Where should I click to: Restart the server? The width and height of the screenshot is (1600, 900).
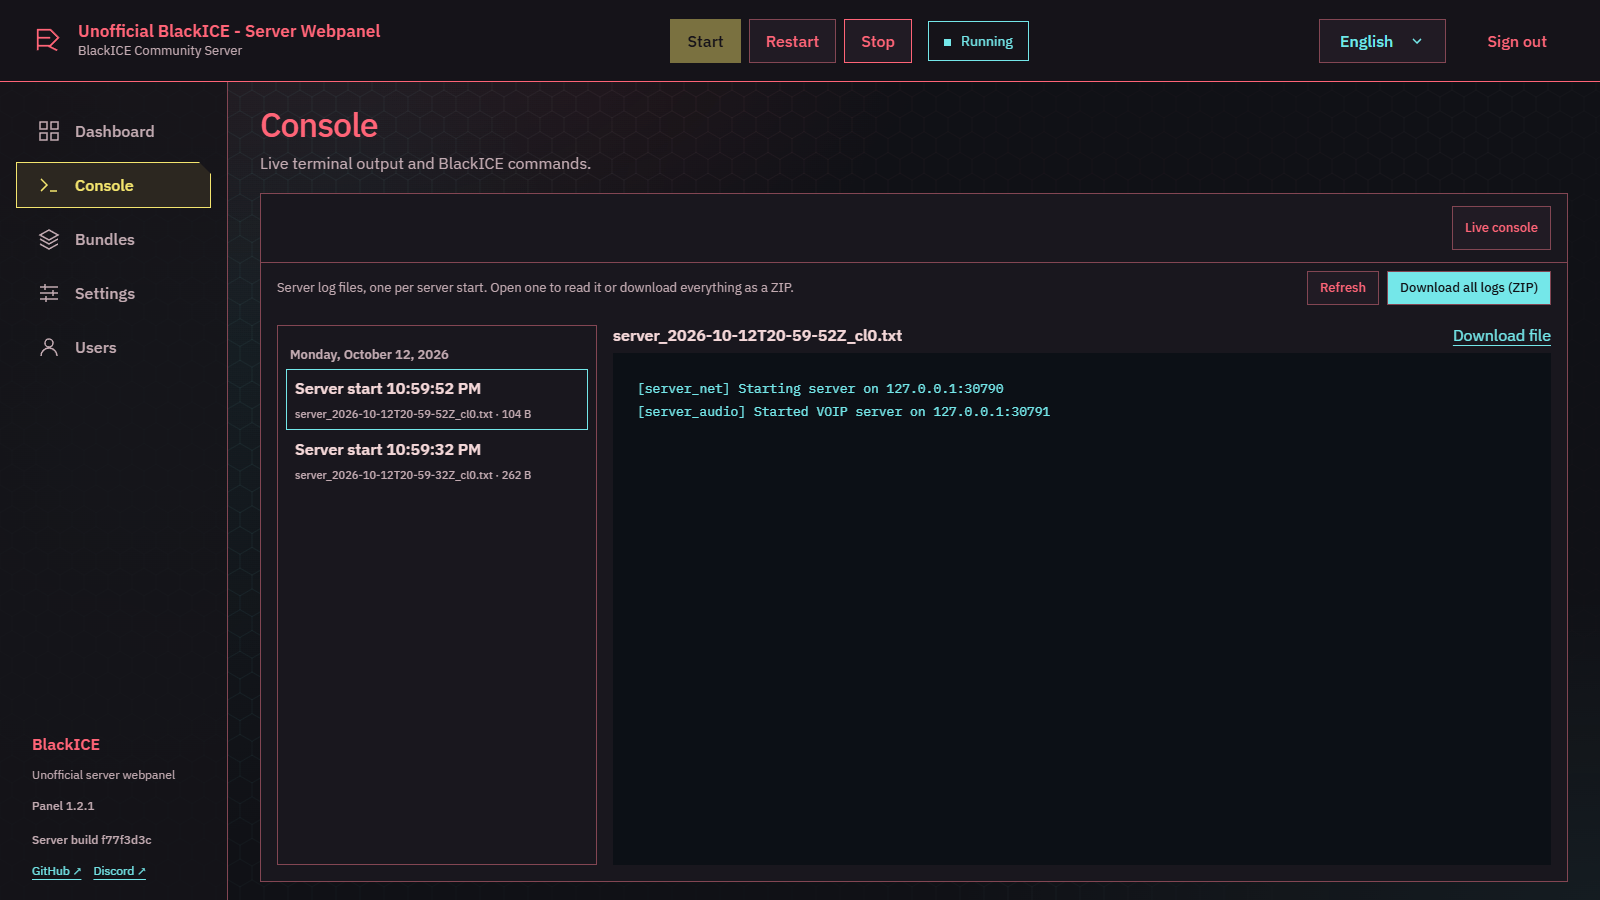point(792,41)
